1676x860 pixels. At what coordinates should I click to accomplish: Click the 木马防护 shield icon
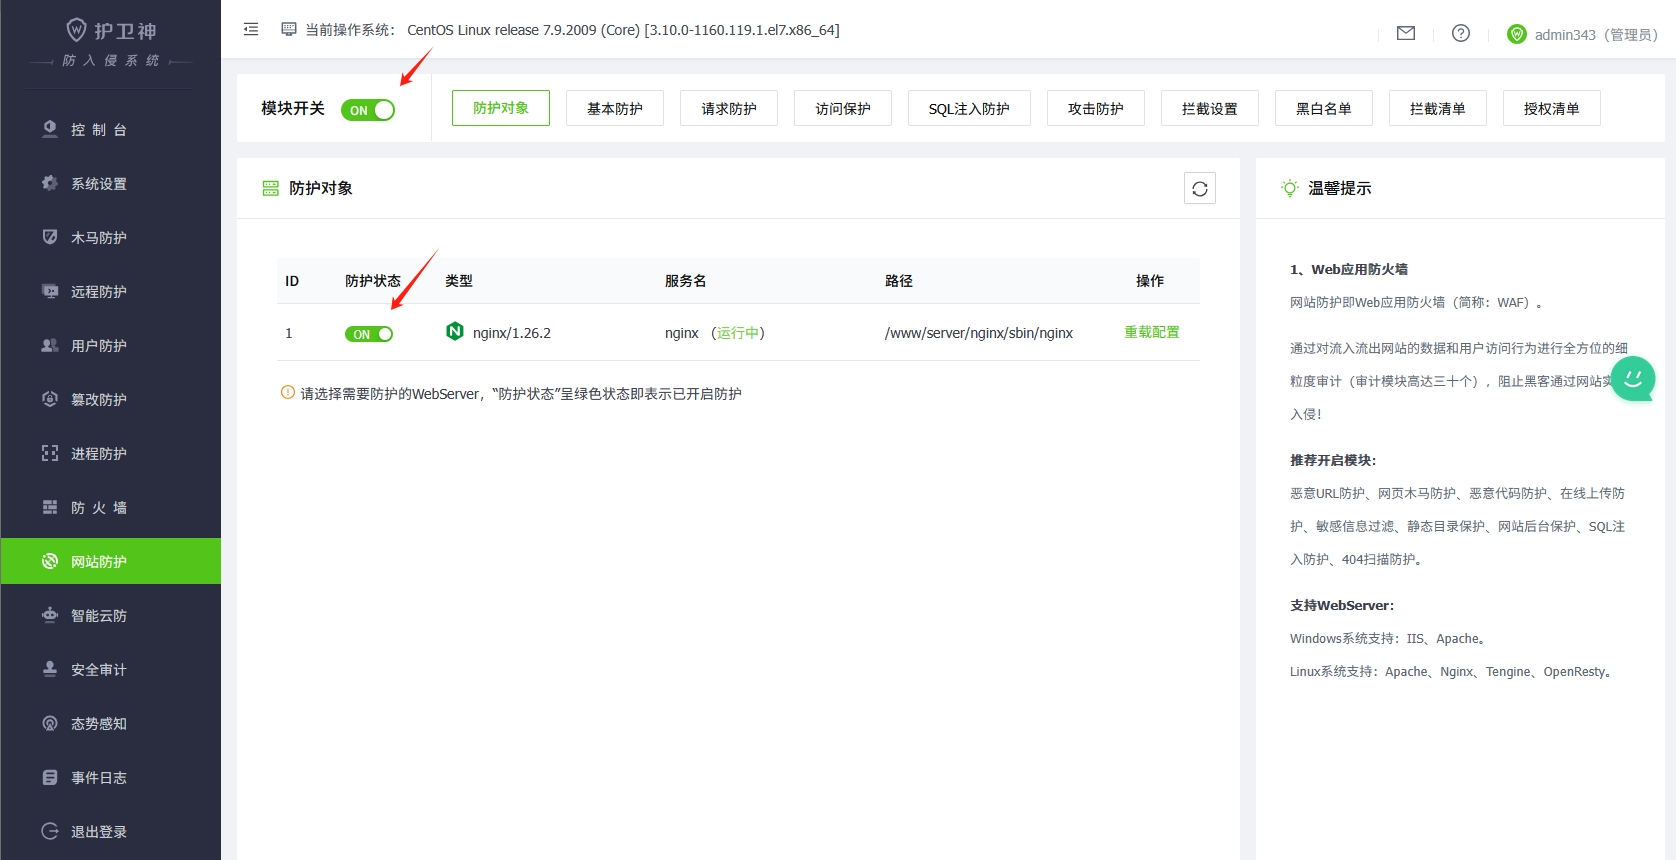coord(50,237)
